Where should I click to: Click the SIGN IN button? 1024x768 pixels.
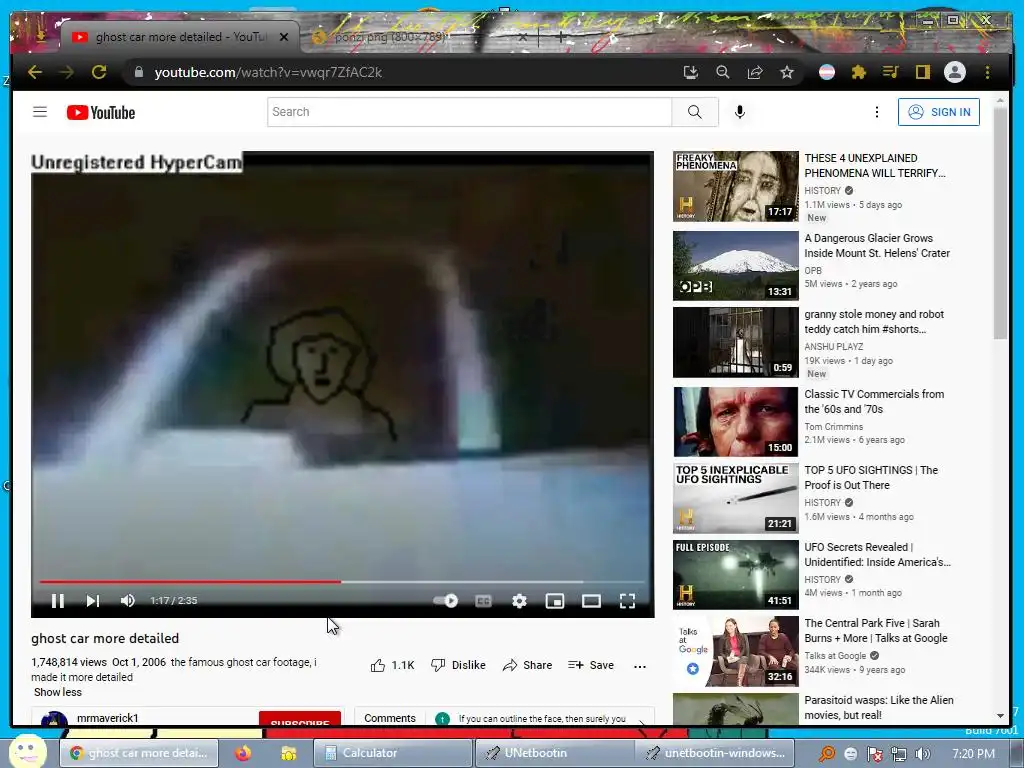(938, 112)
